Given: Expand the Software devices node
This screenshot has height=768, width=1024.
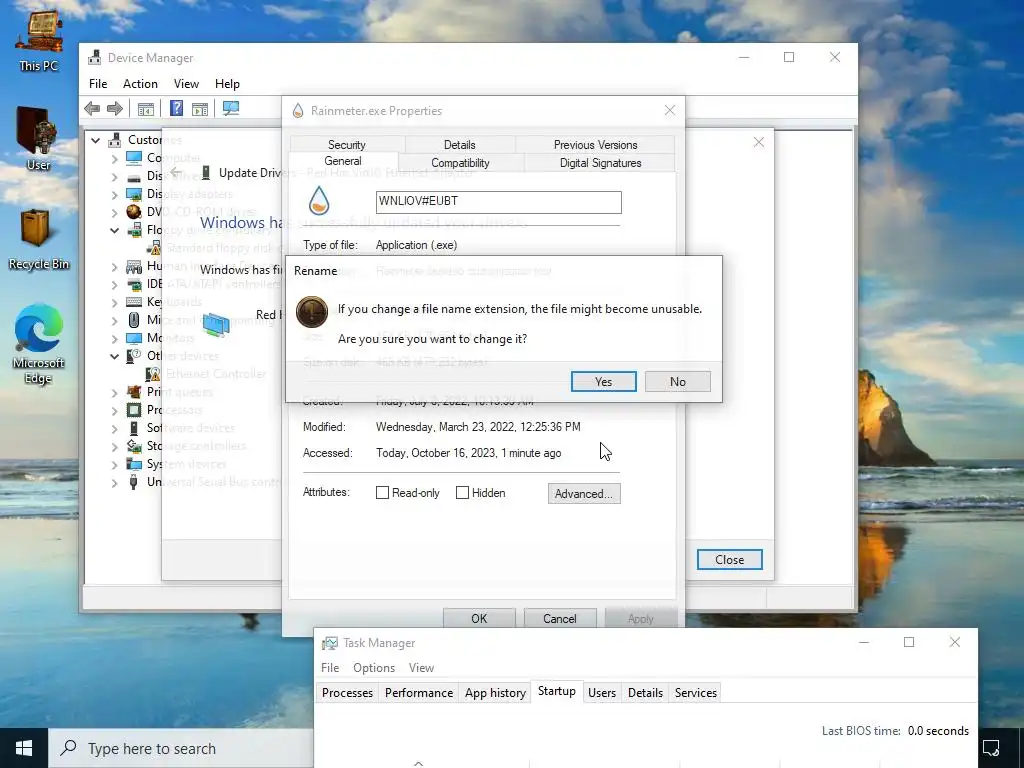Looking at the screenshot, I should (115, 428).
